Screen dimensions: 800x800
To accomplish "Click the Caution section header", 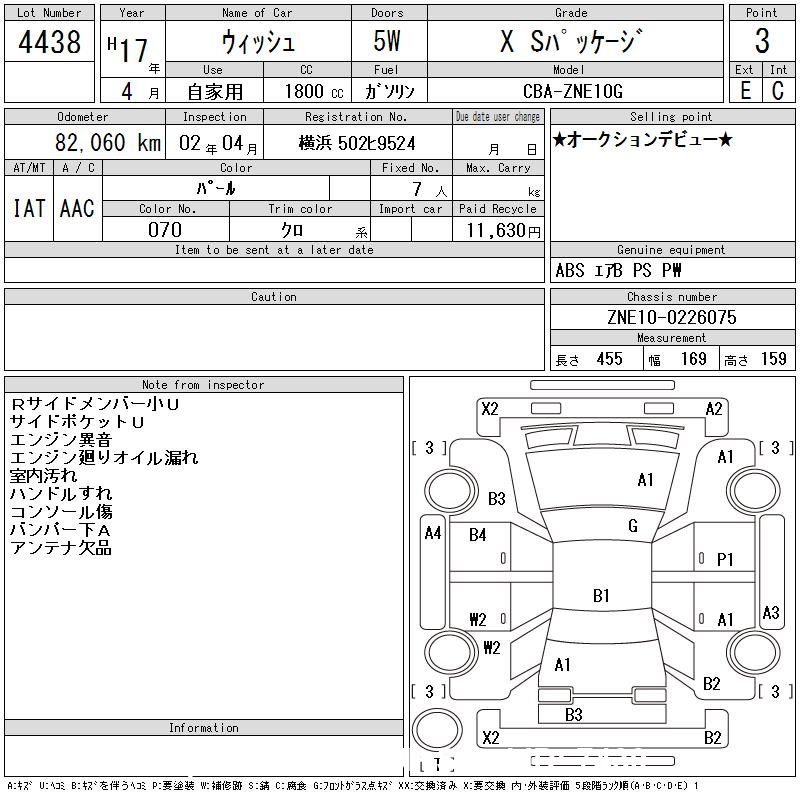I will pyautogui.click(x=274, y=296).
